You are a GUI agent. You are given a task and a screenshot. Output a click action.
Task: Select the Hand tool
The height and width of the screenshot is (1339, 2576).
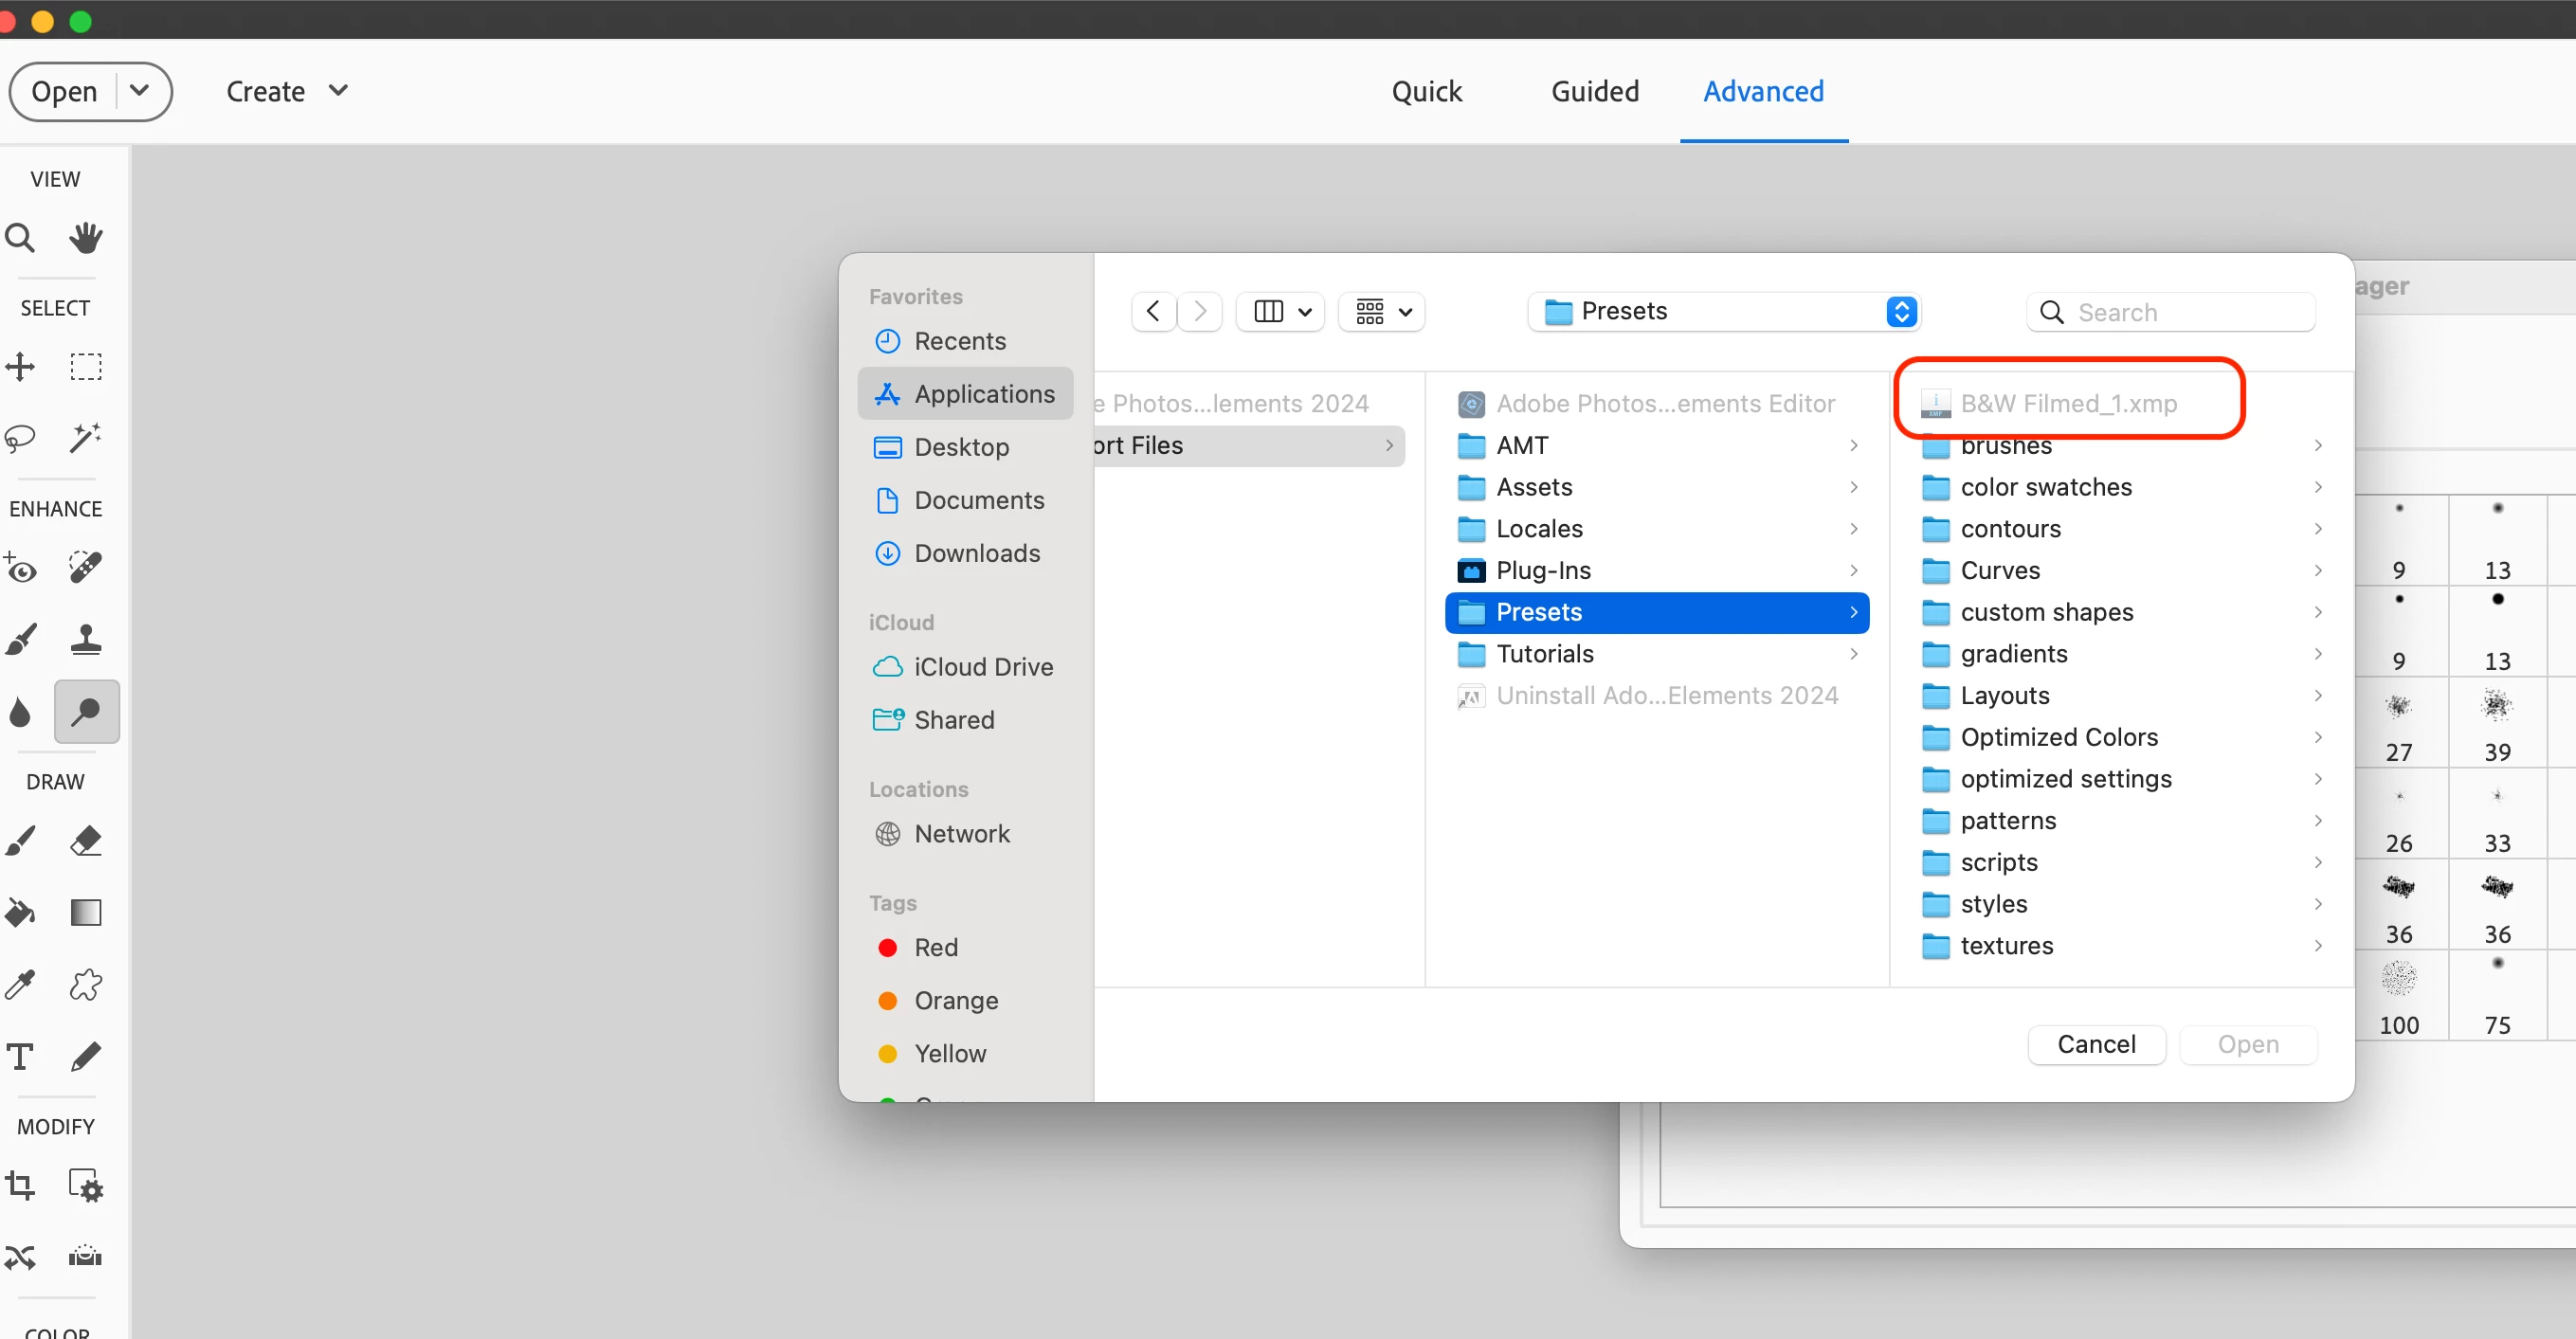86,238
